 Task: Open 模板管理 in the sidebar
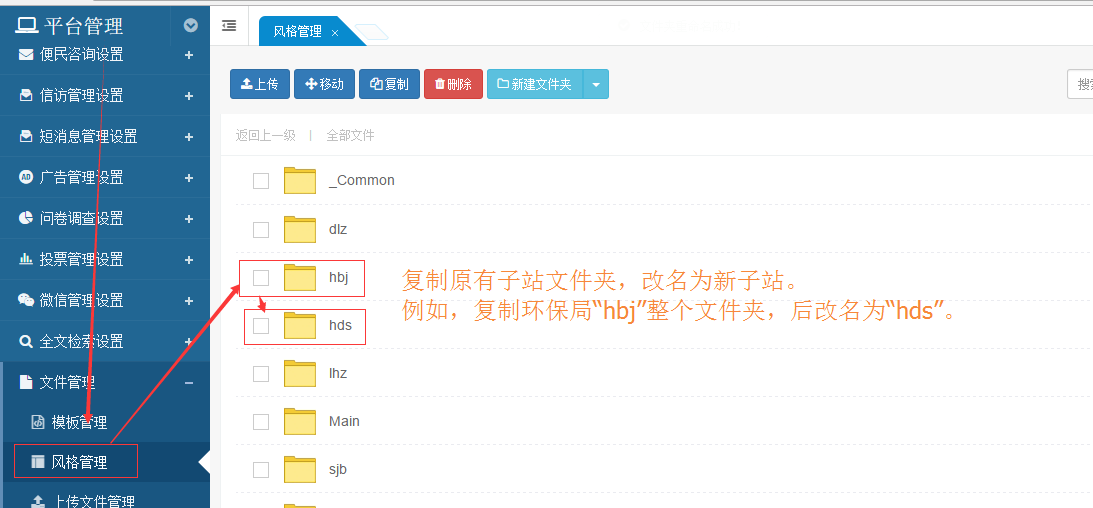tap(79, 422)
